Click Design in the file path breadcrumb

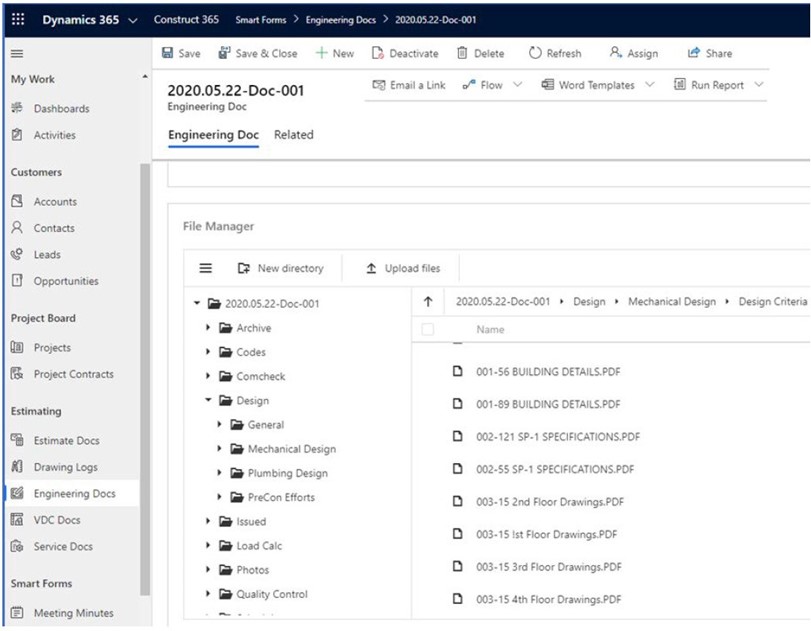point(589,302)
